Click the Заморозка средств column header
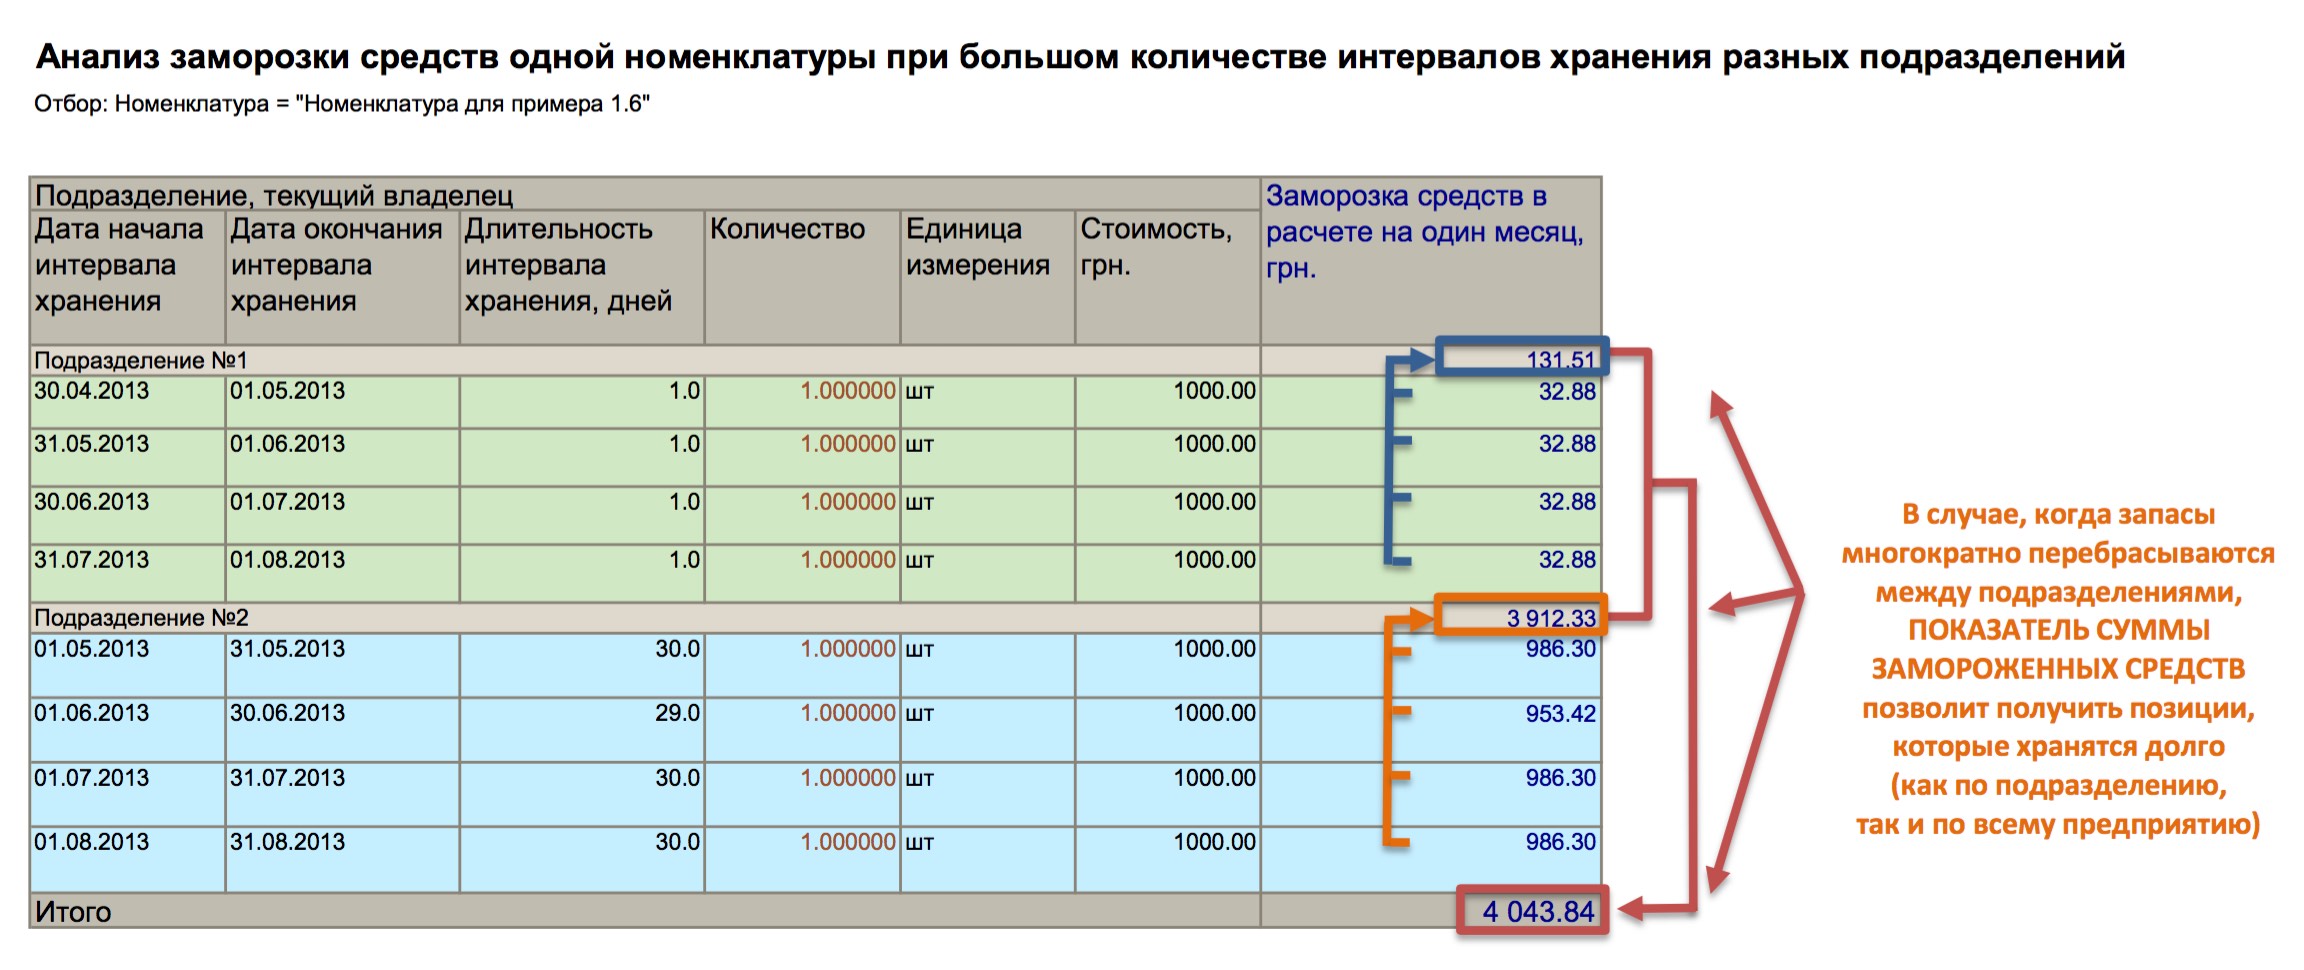 tap(1423, 232)
